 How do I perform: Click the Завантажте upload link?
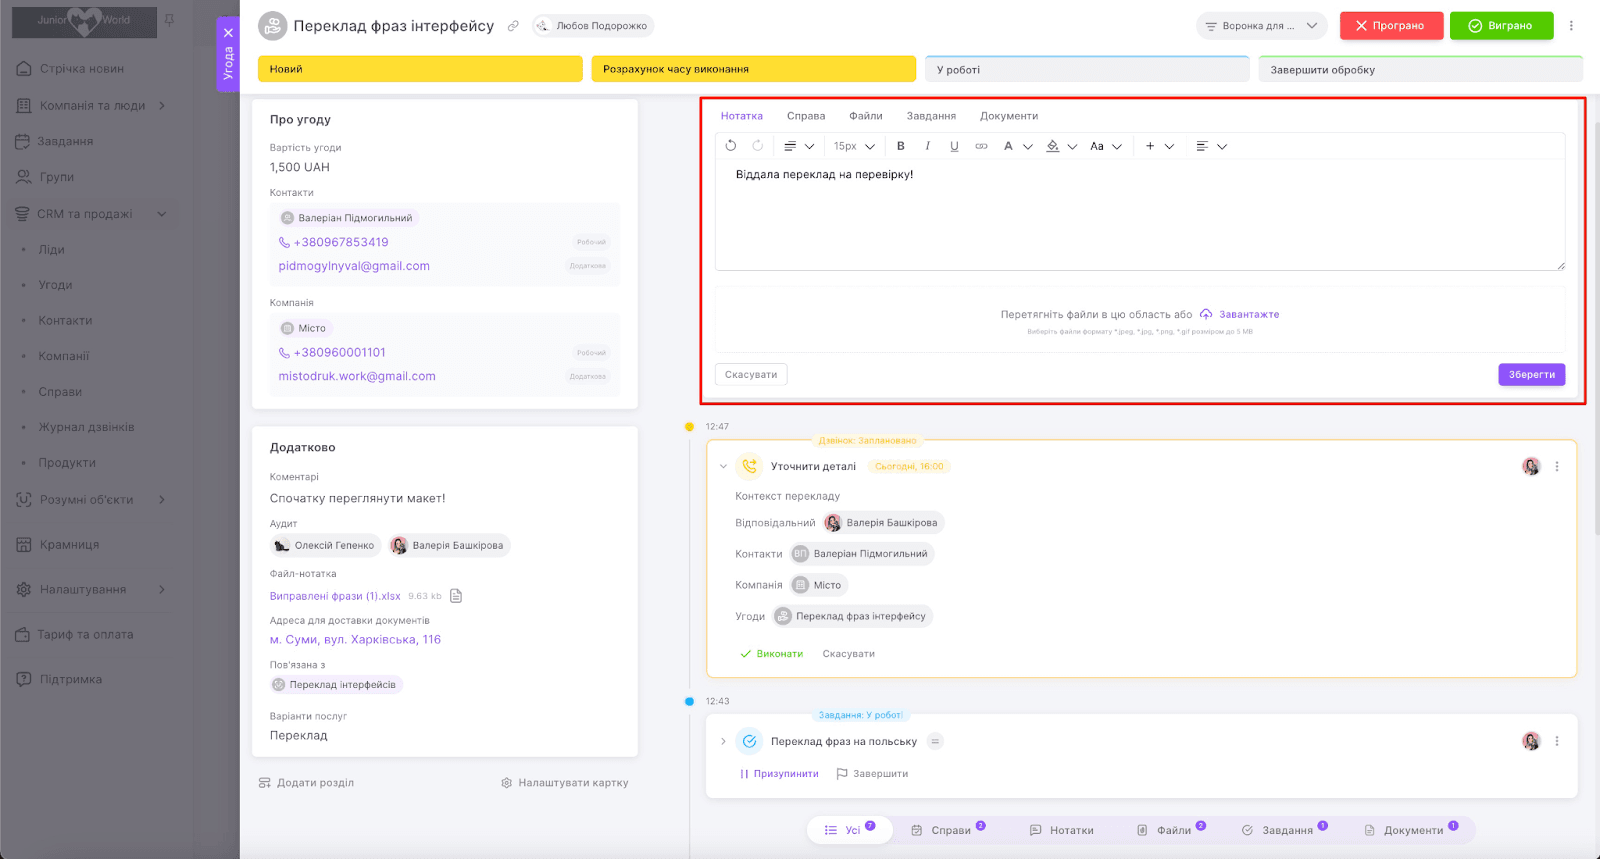pos(1240,314)
